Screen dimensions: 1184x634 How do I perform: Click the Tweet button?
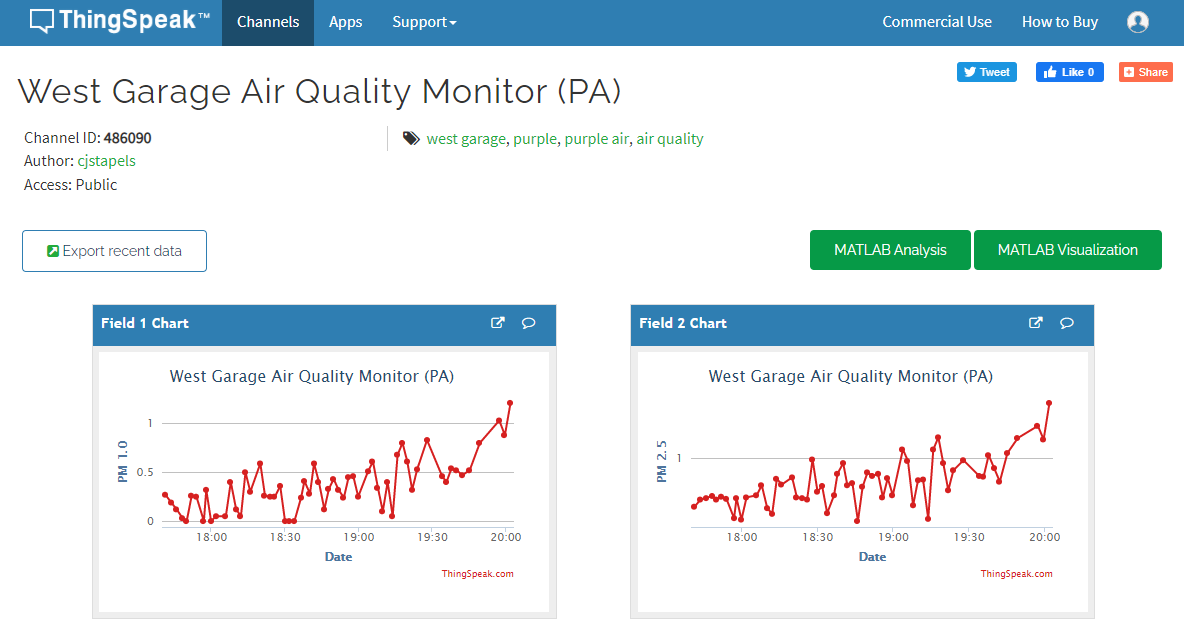(x=986, y=72)
